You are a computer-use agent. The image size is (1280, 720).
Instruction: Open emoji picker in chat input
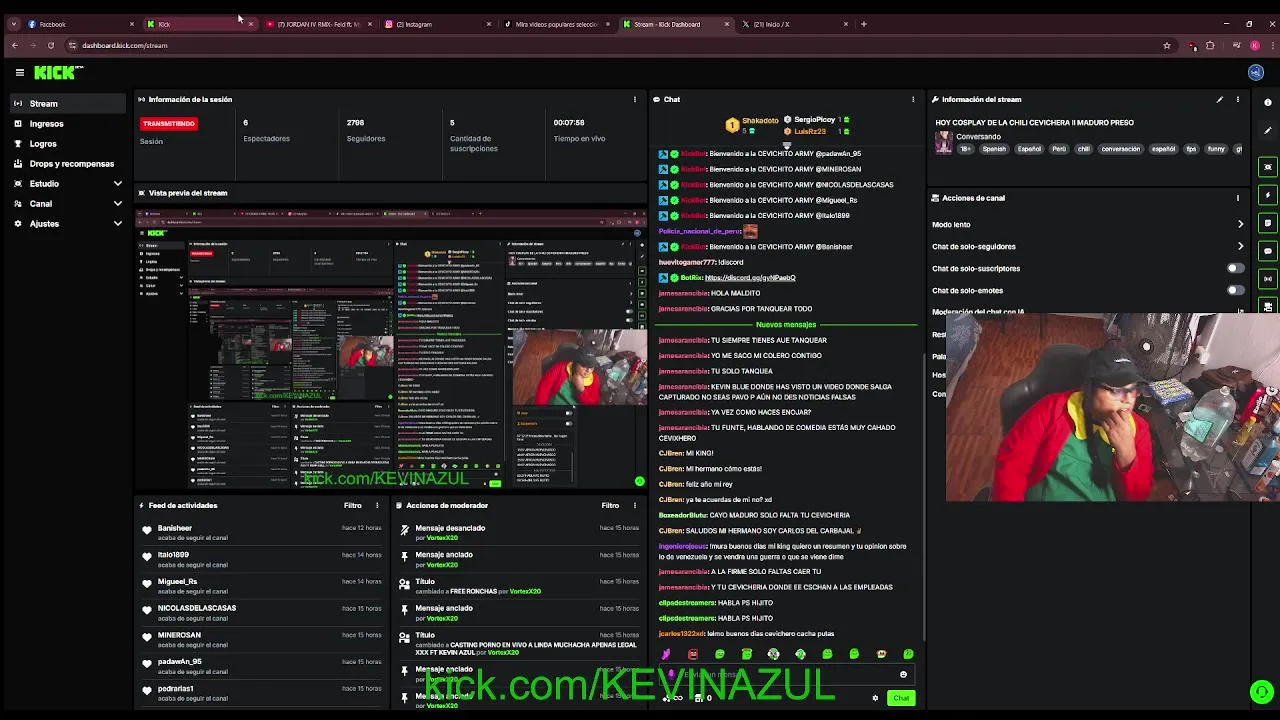click(903, 675)
